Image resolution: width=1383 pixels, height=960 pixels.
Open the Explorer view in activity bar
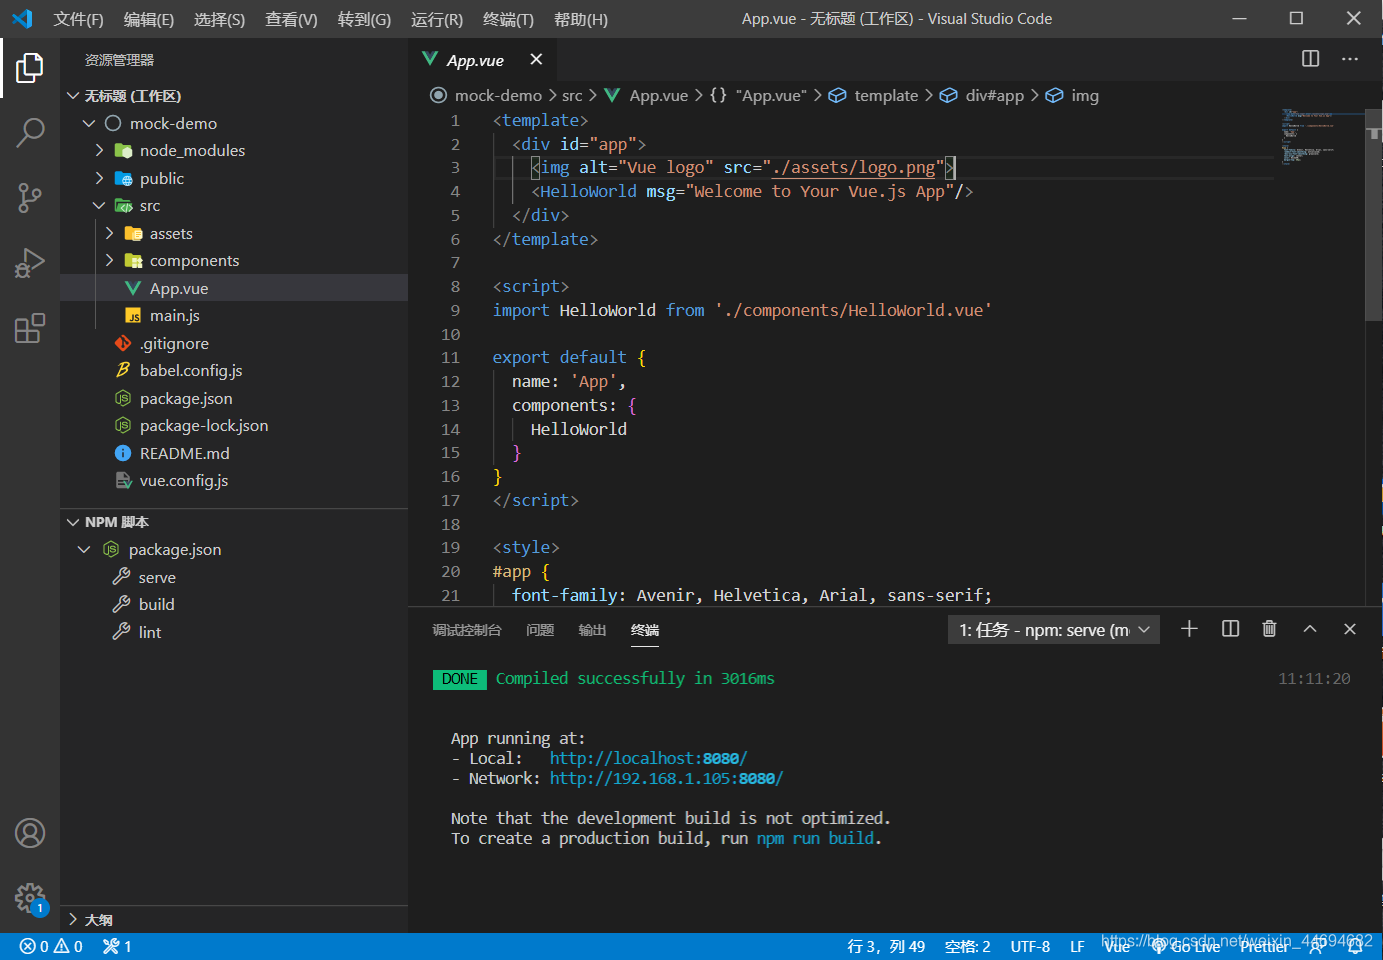click(x=30, y=68)
